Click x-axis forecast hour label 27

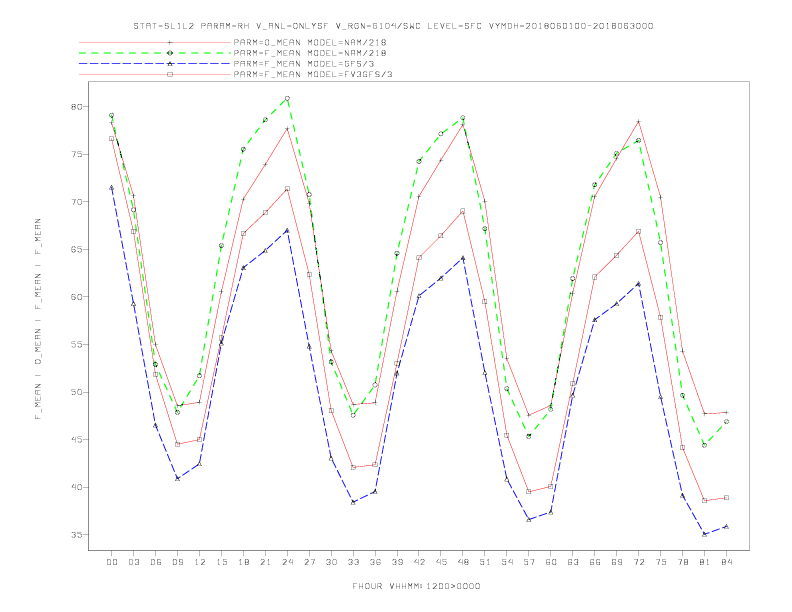(309, 562)
